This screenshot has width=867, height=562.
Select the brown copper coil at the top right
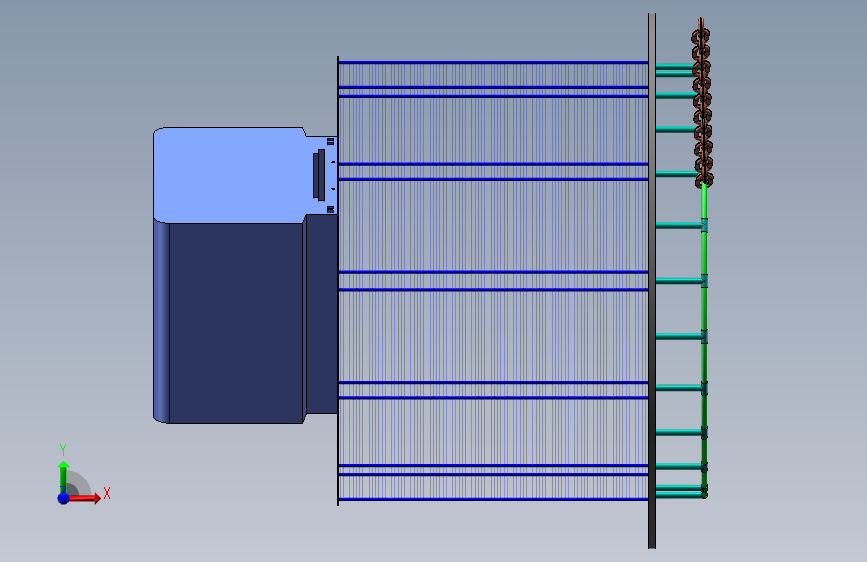click(x=702, y=103)
